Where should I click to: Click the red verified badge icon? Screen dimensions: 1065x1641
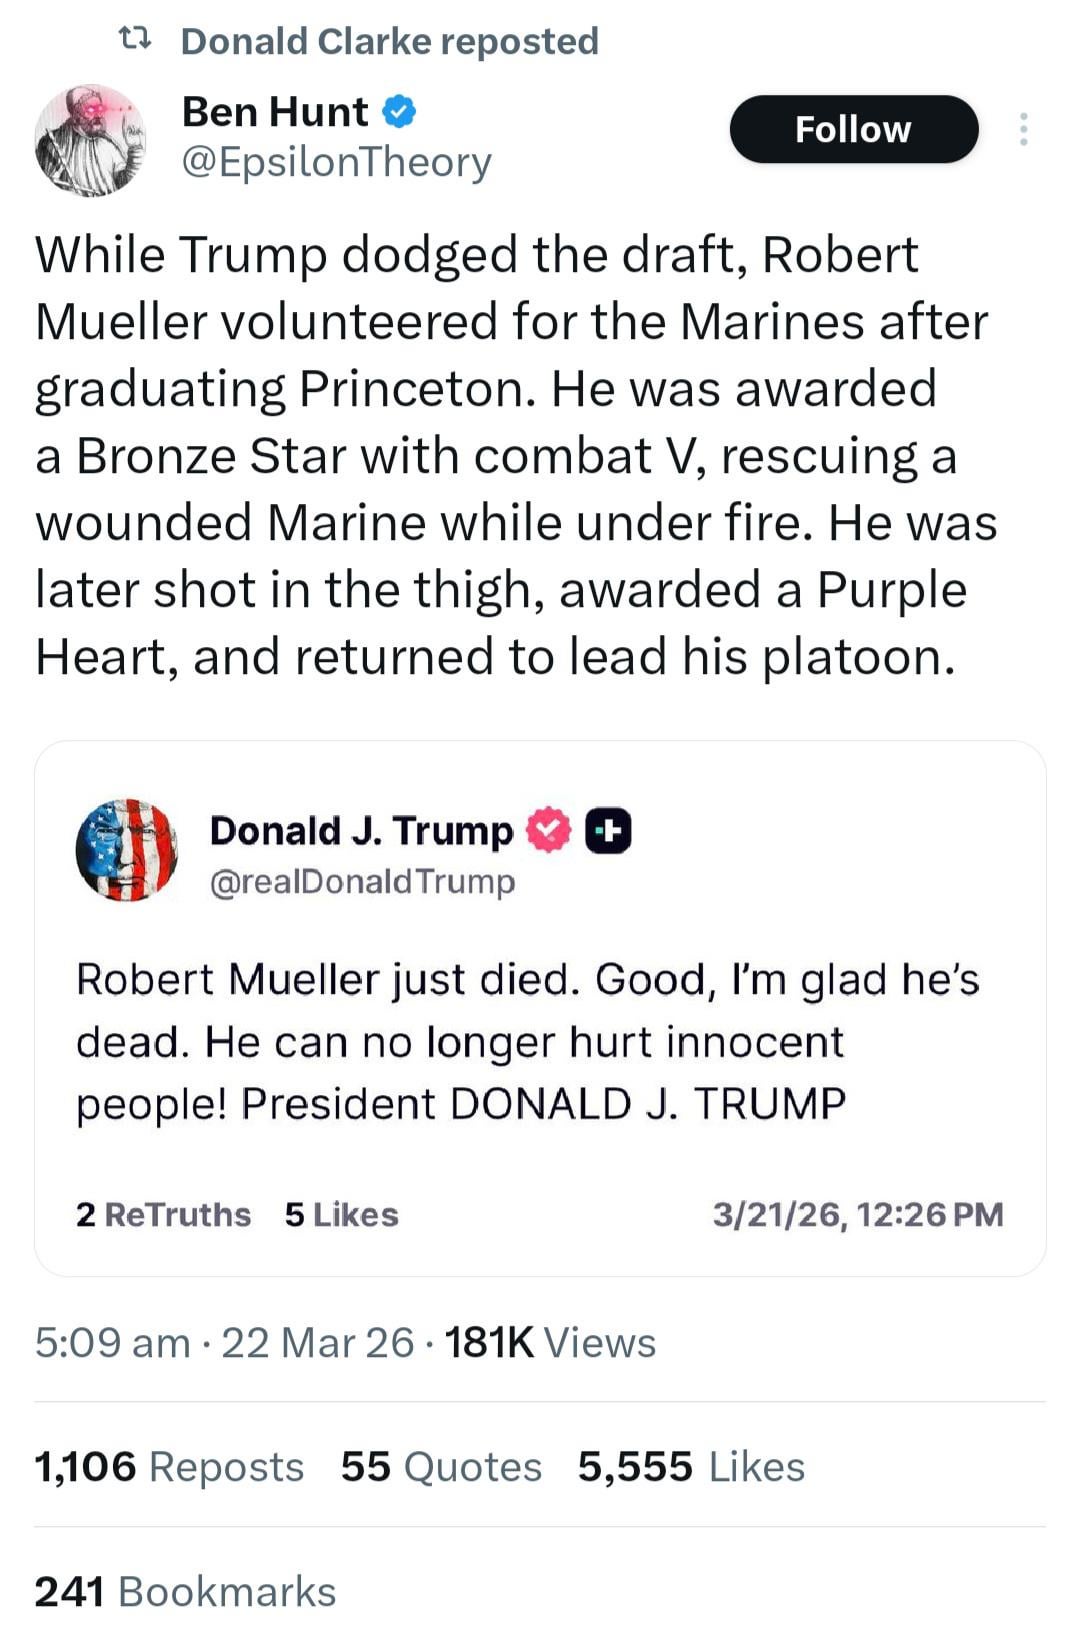click(548, 830)
